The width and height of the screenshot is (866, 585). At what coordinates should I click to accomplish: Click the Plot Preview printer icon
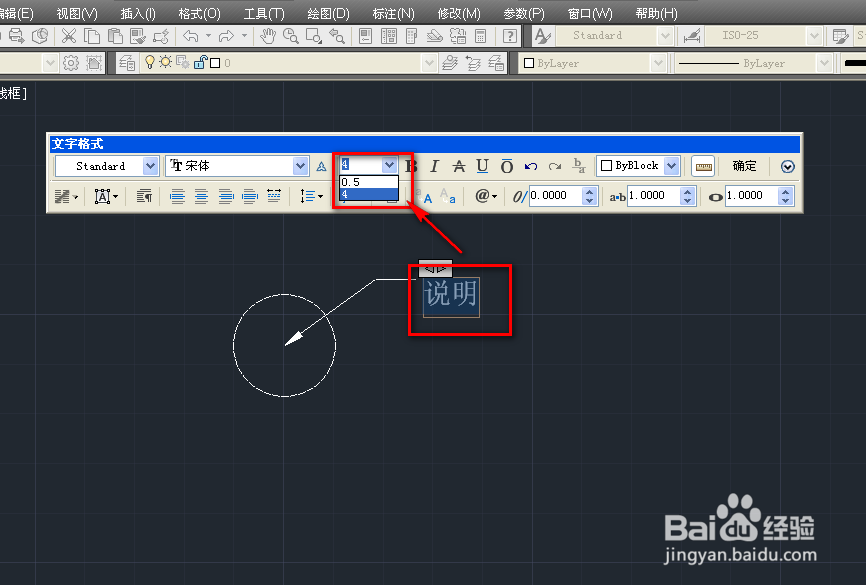click(17, 36)
